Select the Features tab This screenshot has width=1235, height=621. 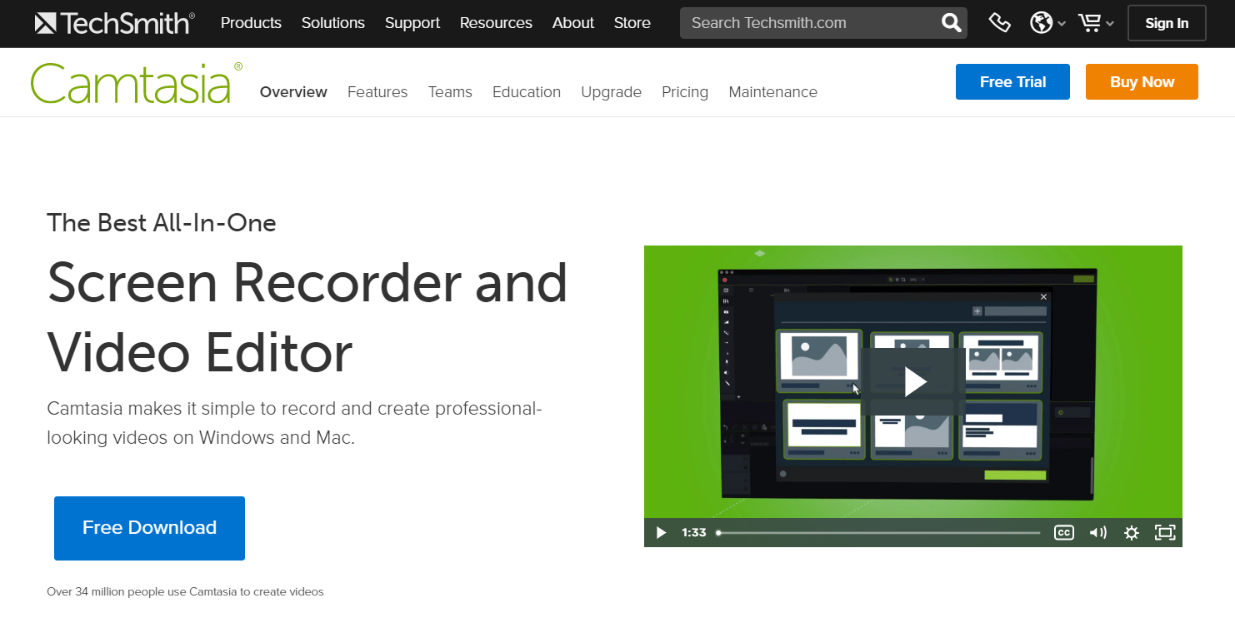[x=377, y=92]
